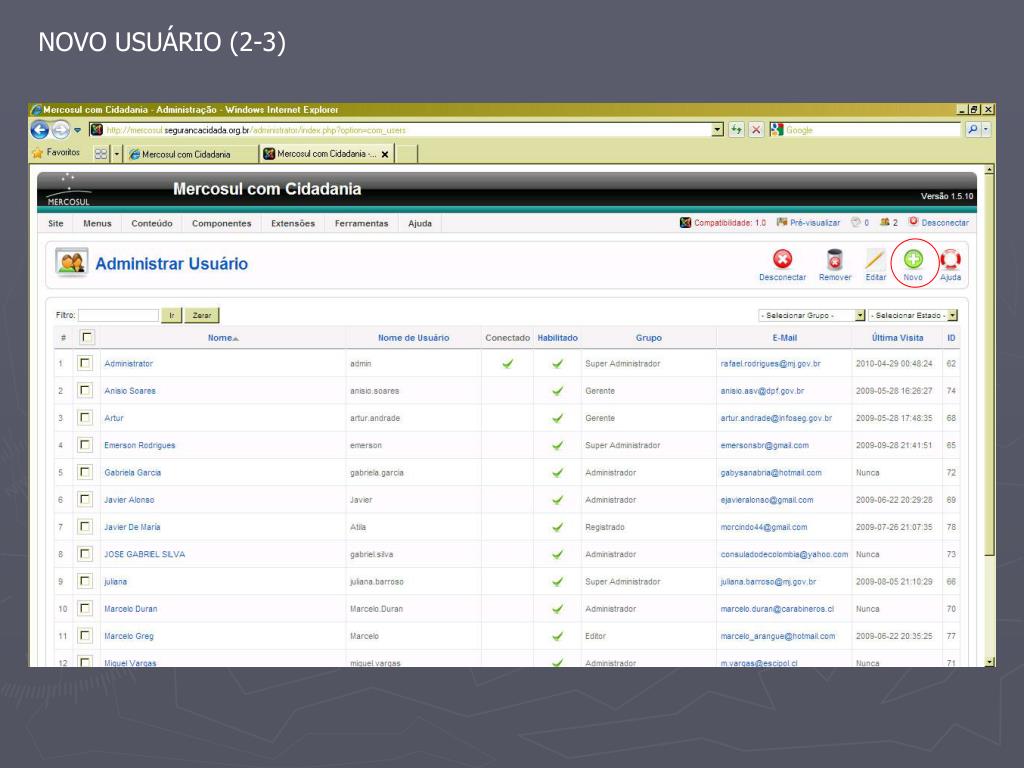
Task: Expand the tab list dropdown arrow
Action: 117,154
